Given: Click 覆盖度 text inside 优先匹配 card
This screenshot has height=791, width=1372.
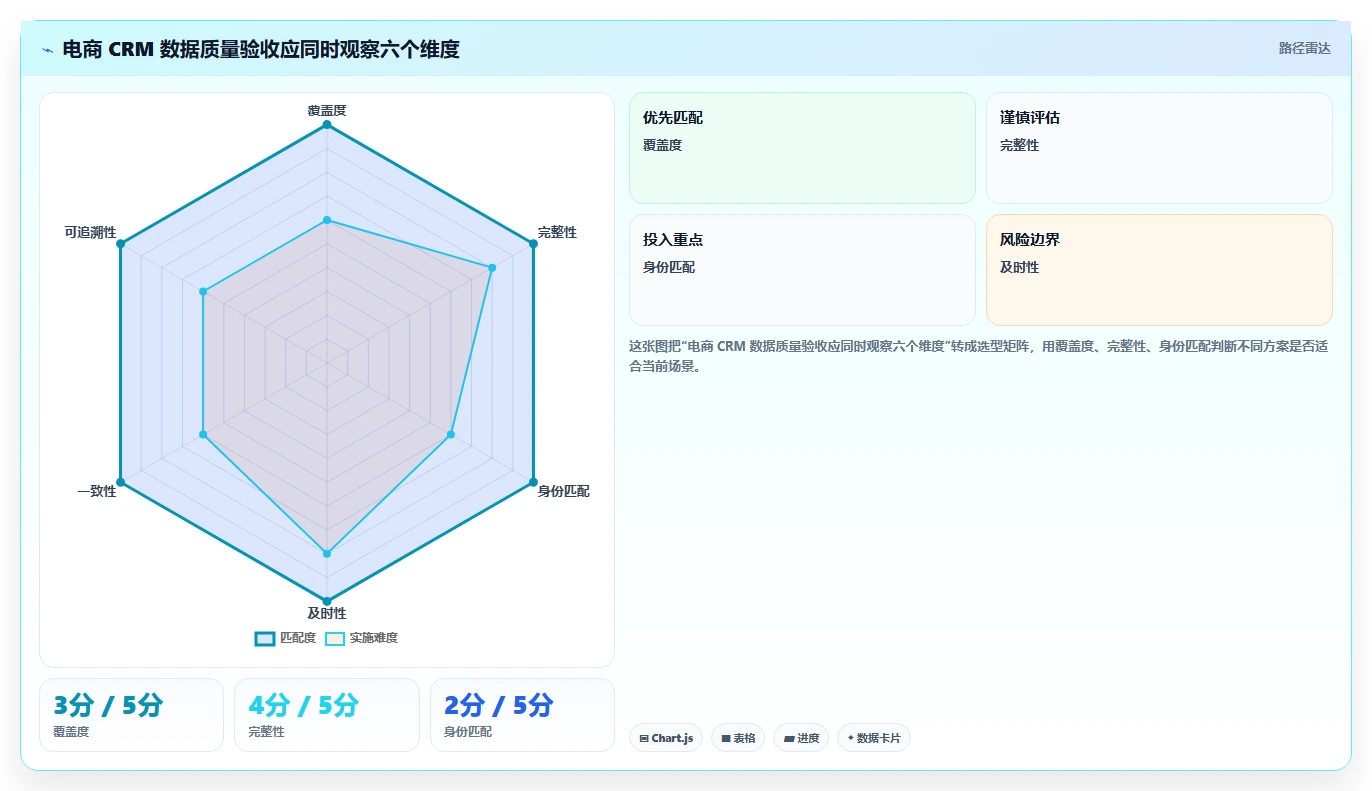Looking at the screenshot, I should pos(662,145).
